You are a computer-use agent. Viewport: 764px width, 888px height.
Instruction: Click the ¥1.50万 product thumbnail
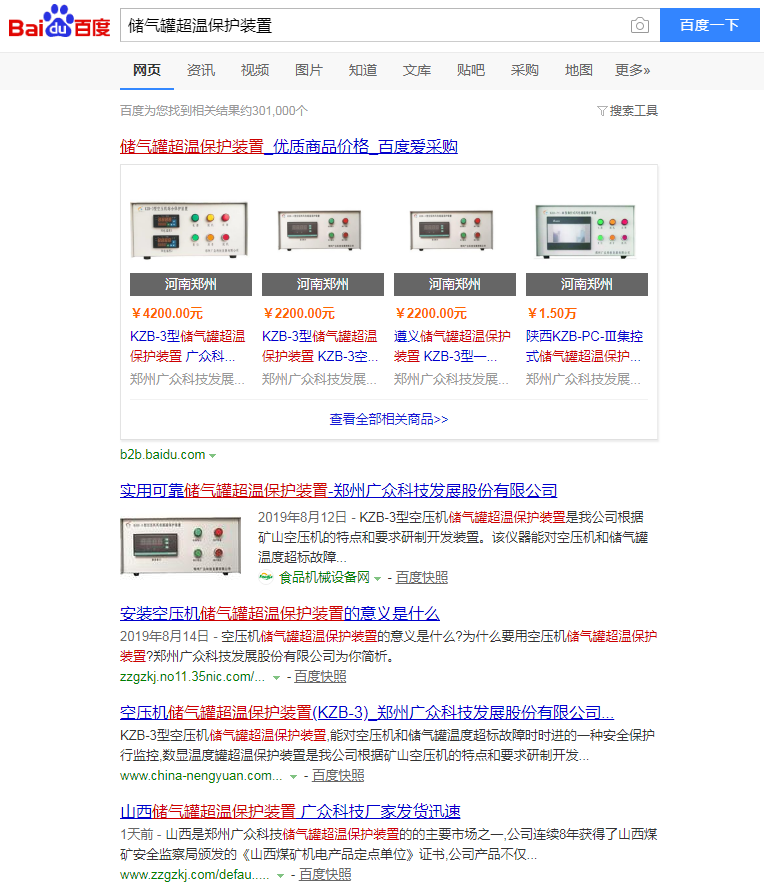(586, 228)
